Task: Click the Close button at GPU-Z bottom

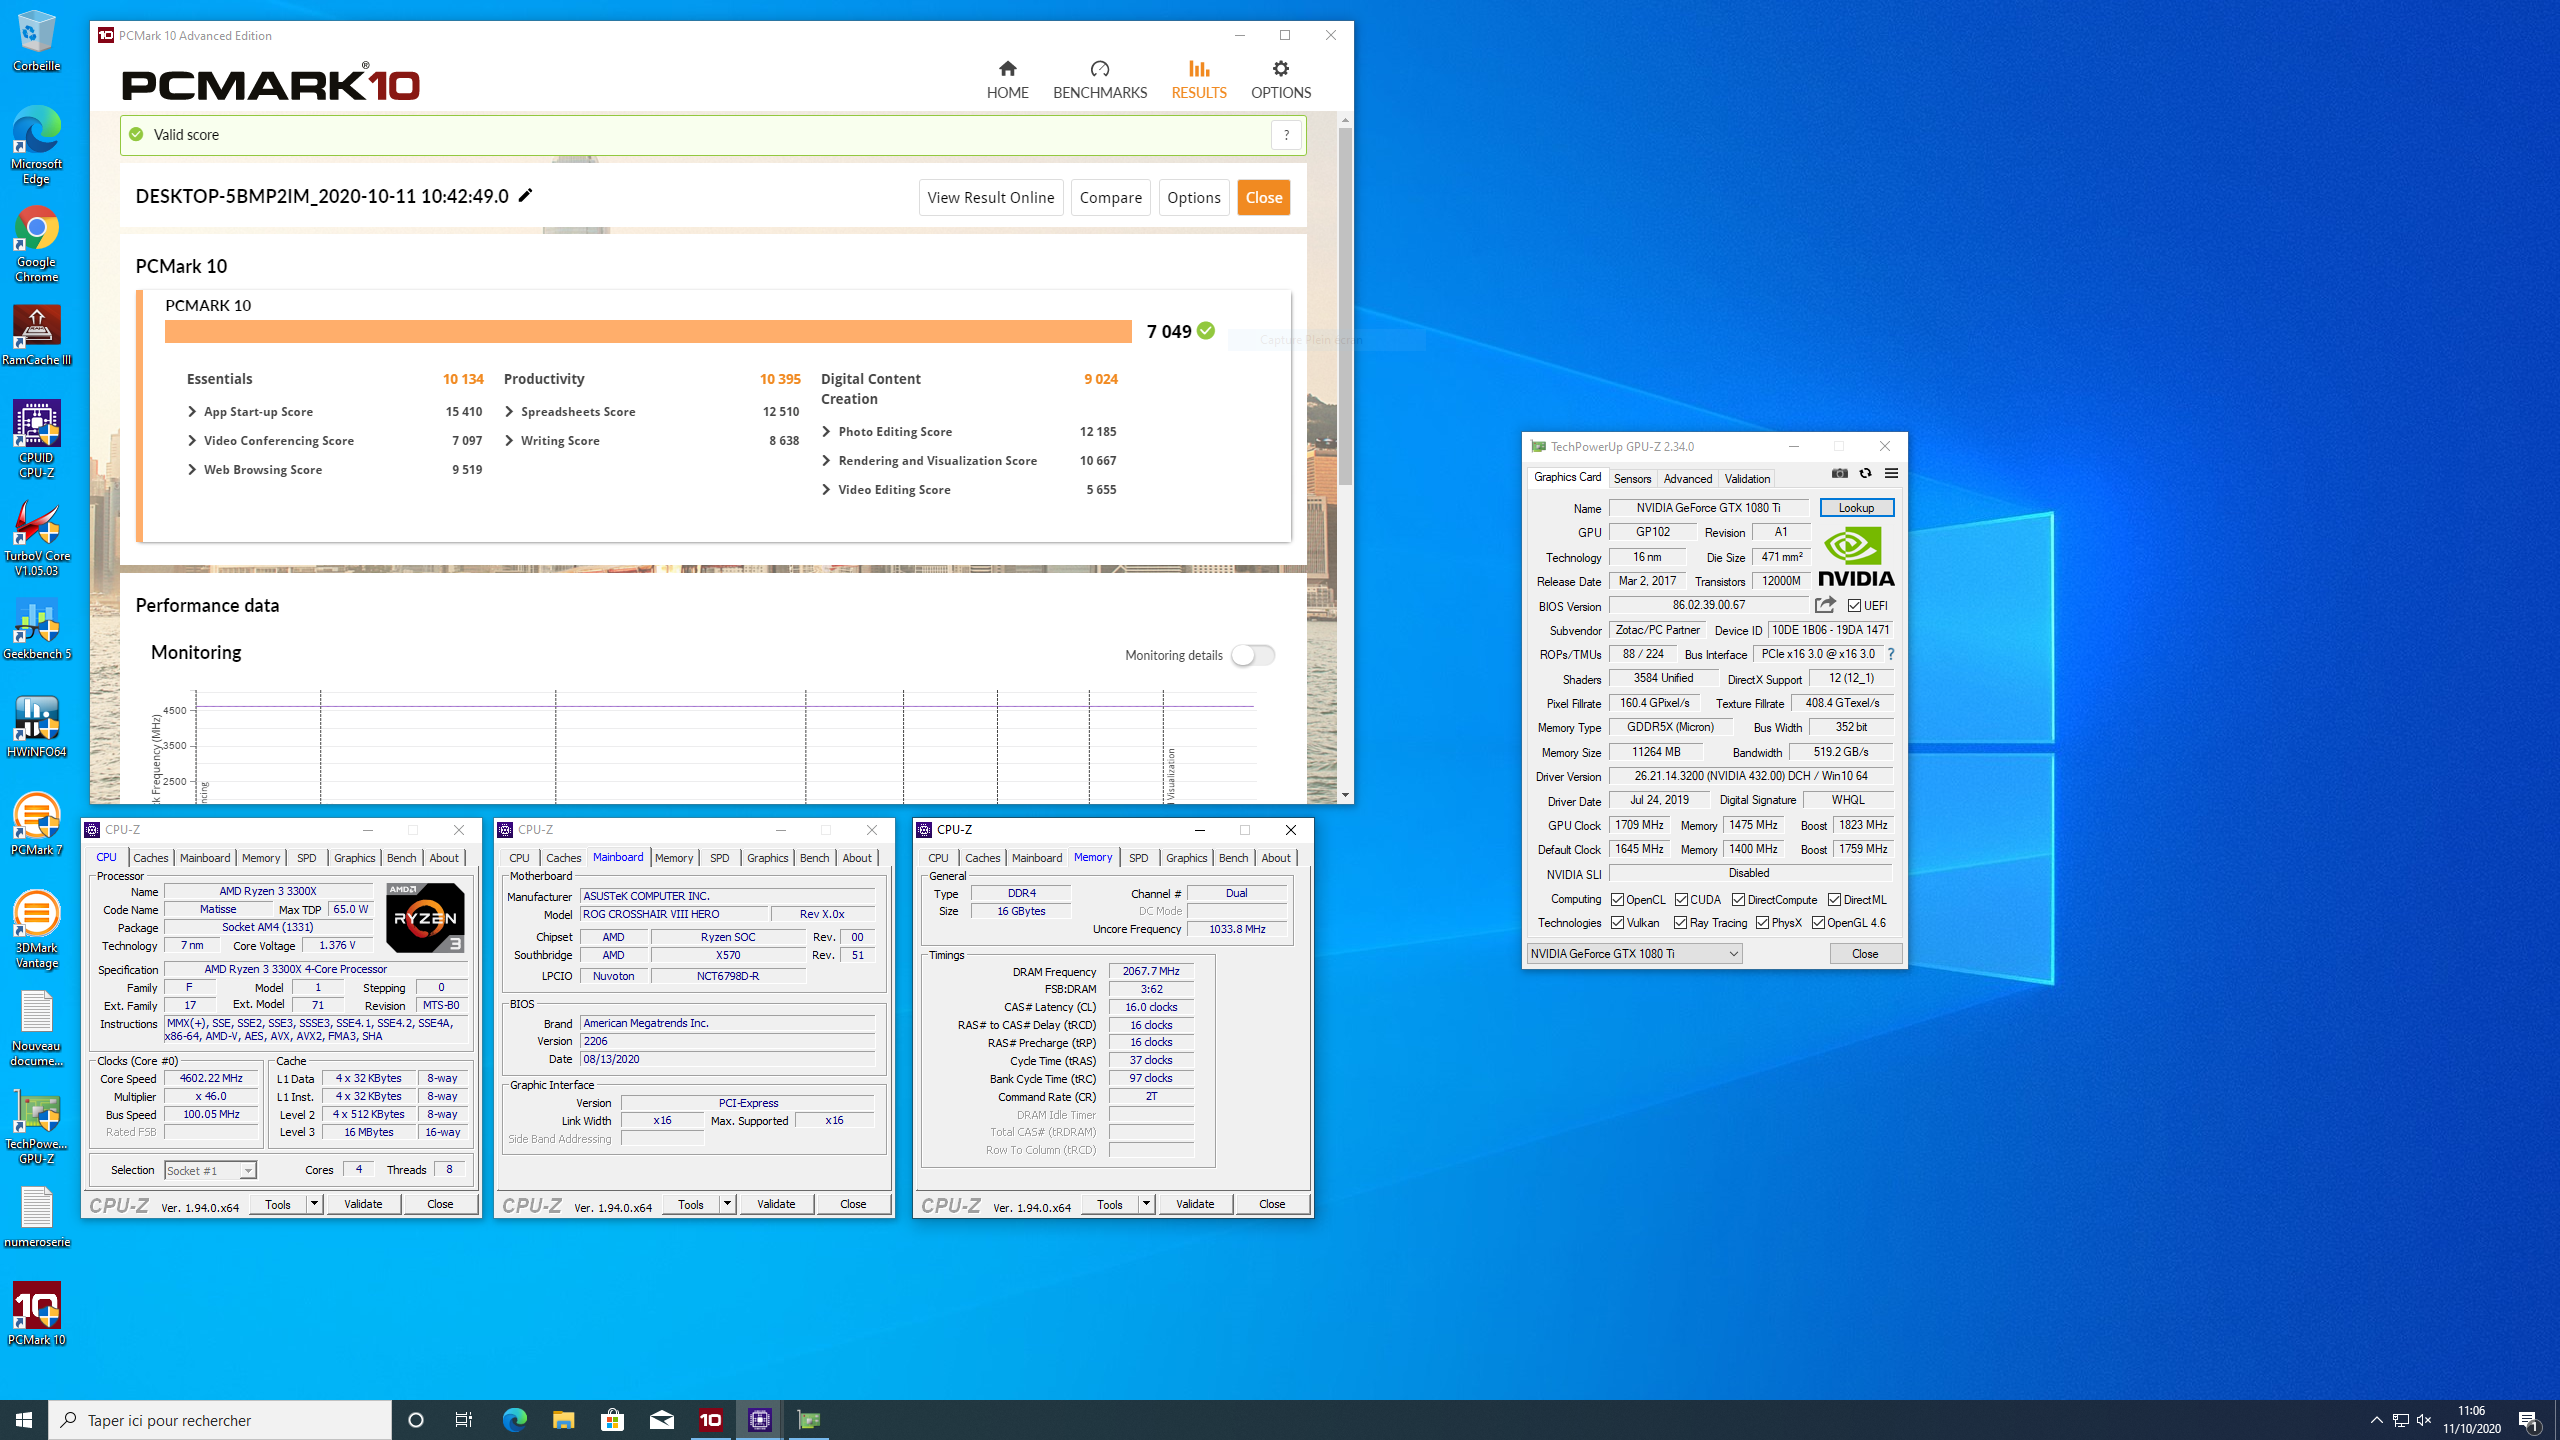Action: click(1865, 954)
